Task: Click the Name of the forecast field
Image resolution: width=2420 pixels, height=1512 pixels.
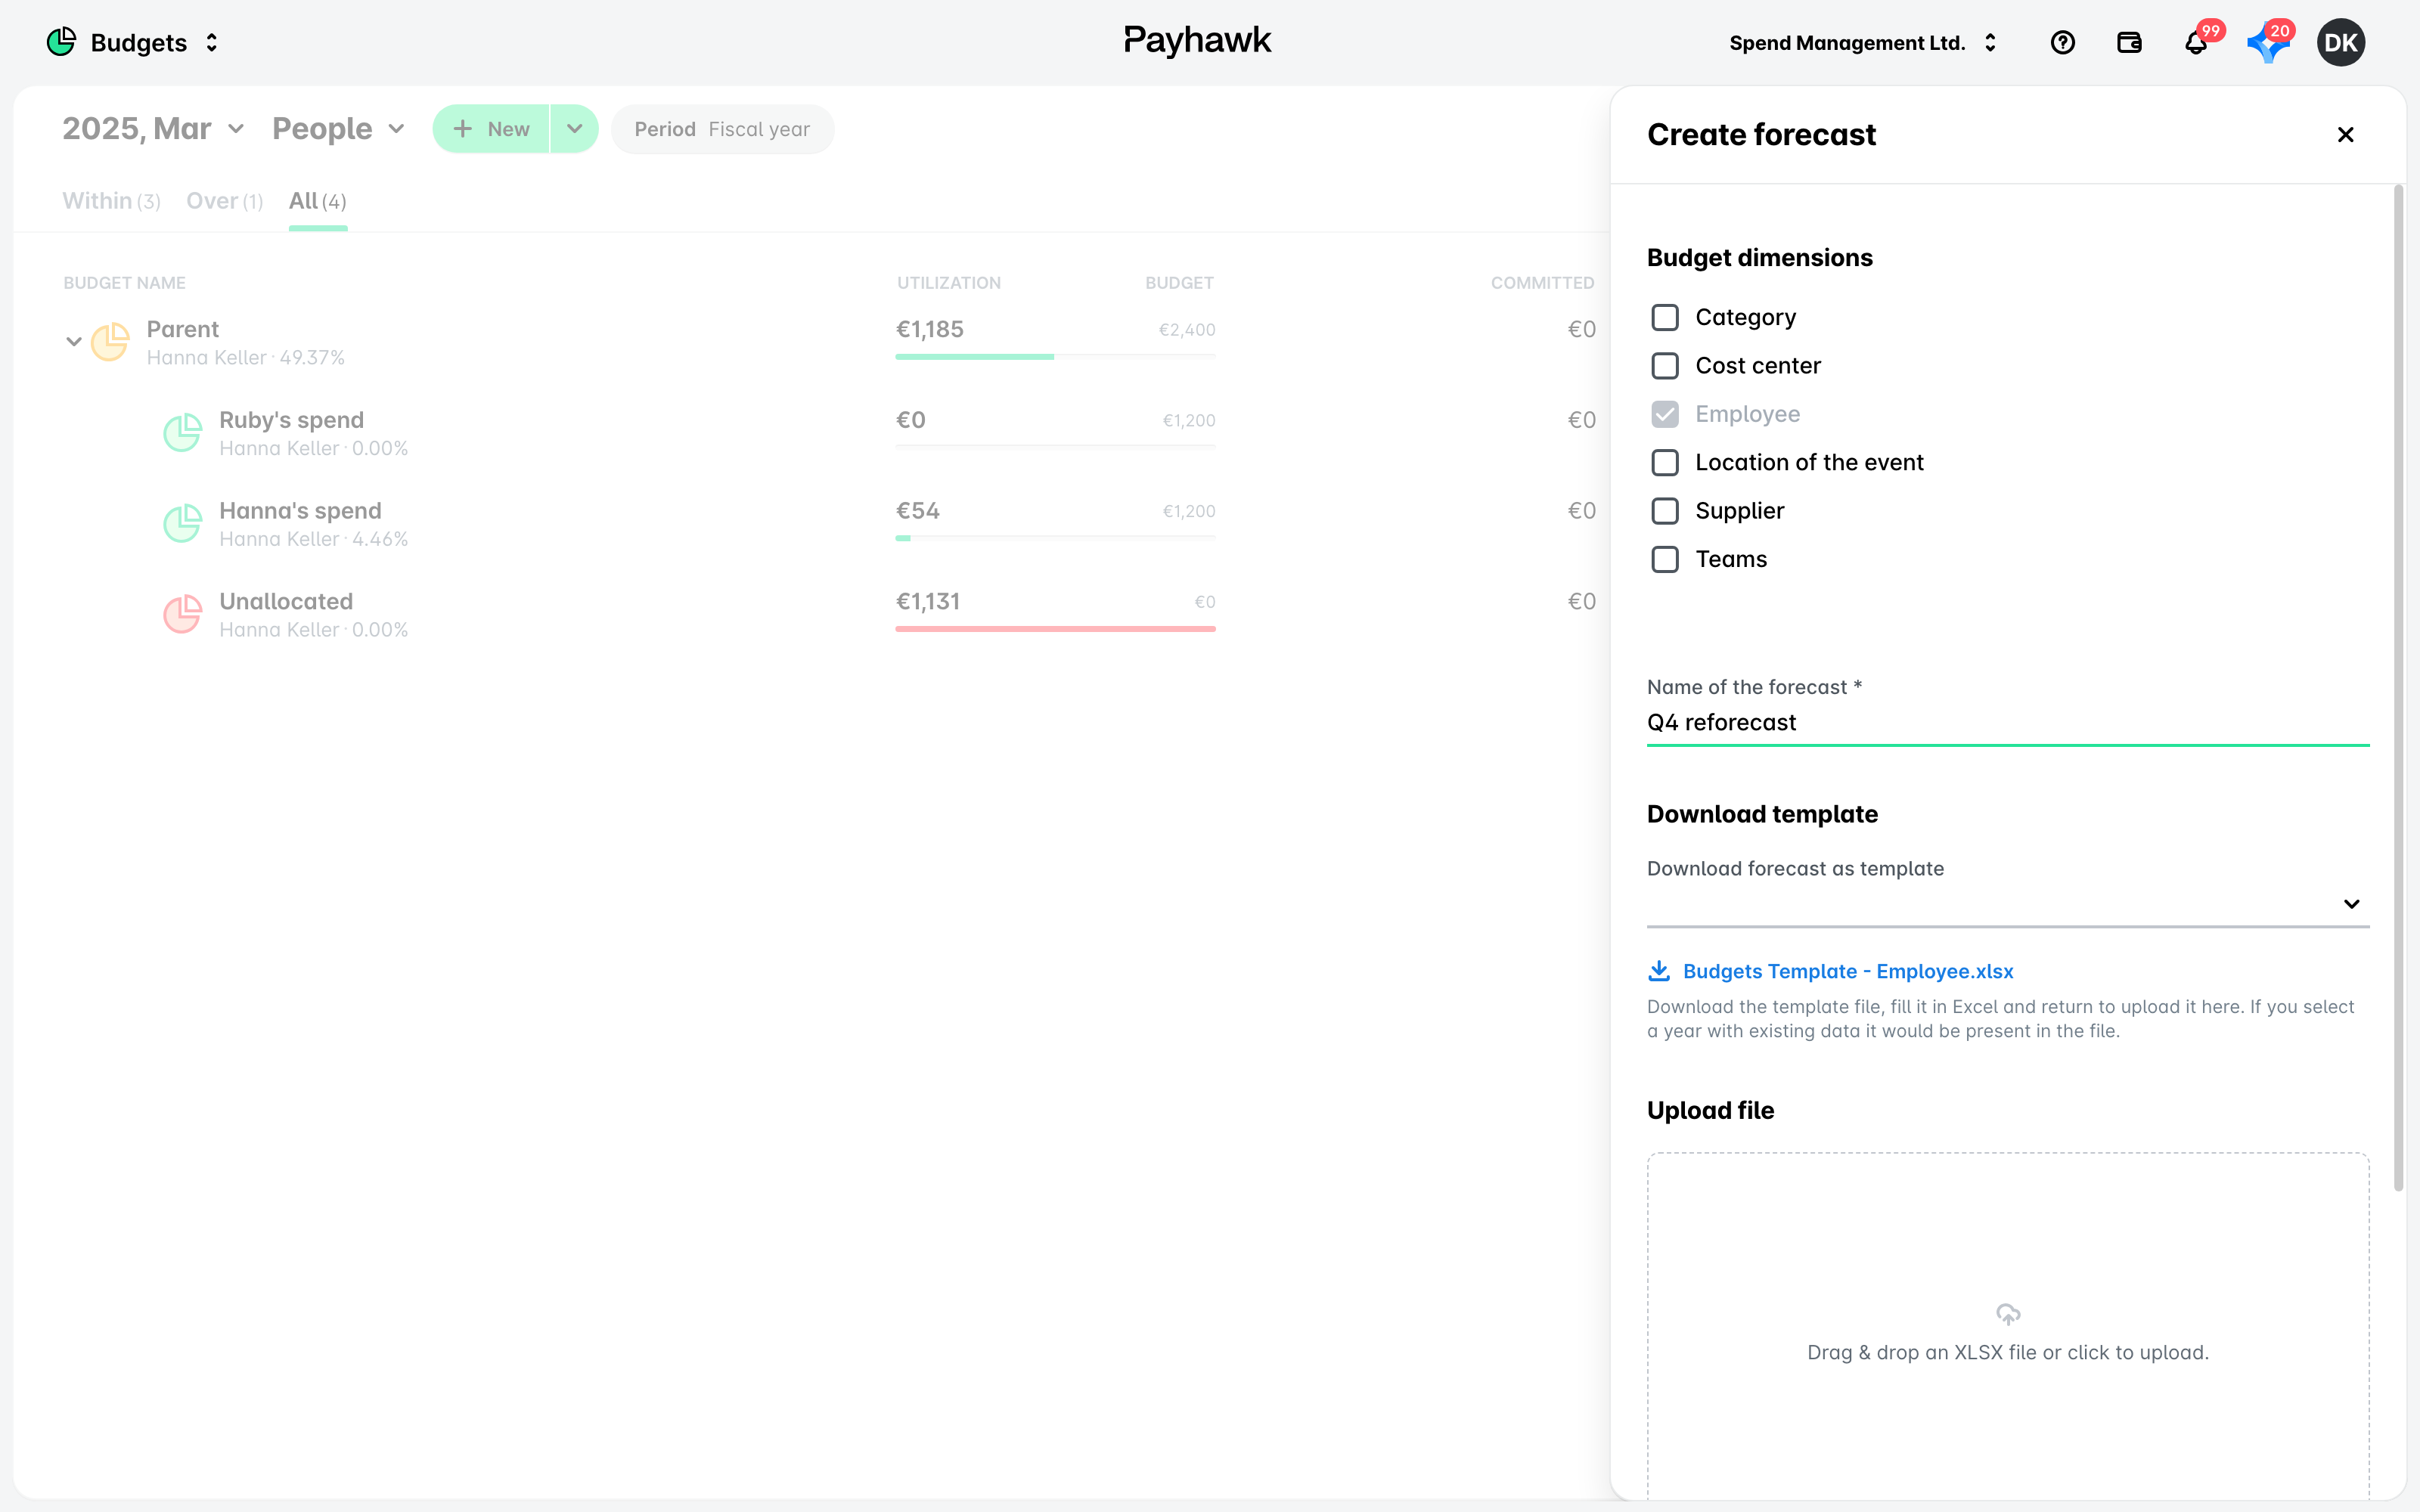Action: coord(2008,722)
